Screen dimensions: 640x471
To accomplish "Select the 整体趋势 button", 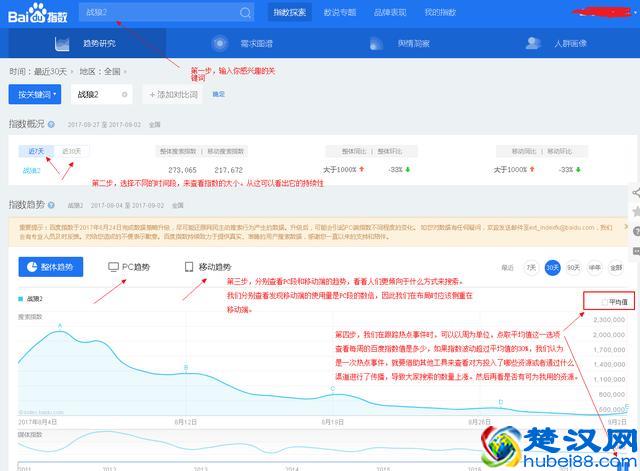I will click(51, 267).
